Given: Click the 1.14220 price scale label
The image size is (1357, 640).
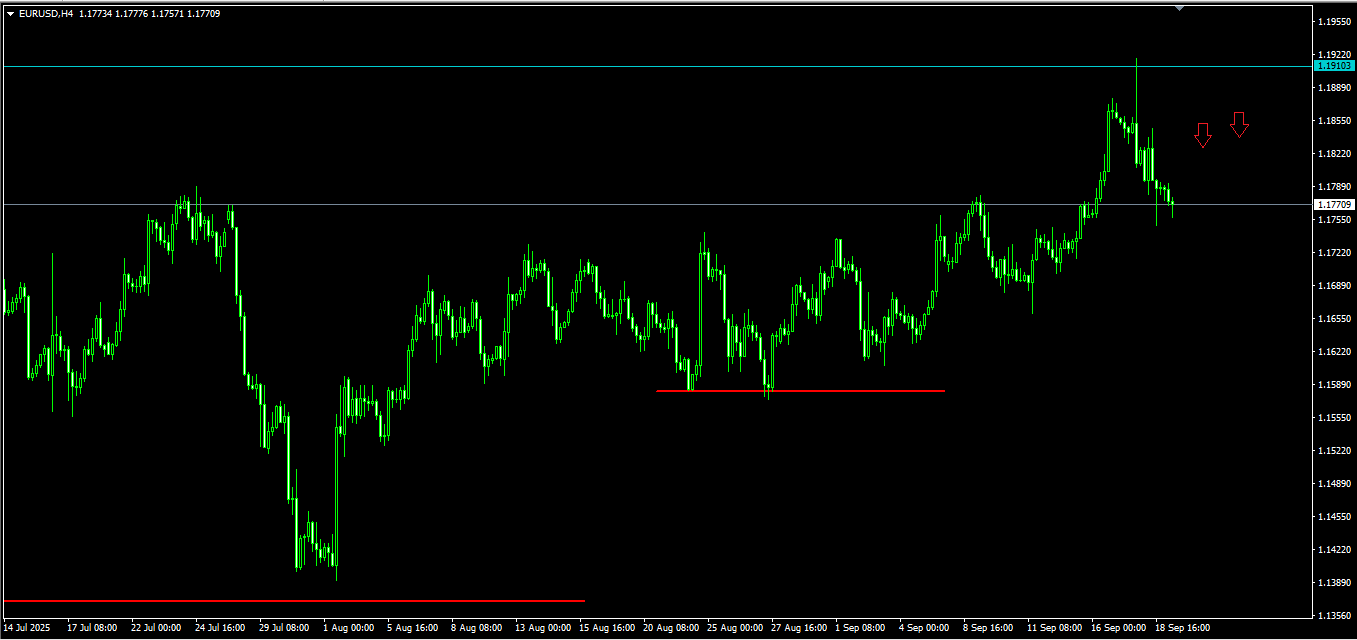Looking at the screenshot, I should pos(1334,549).
